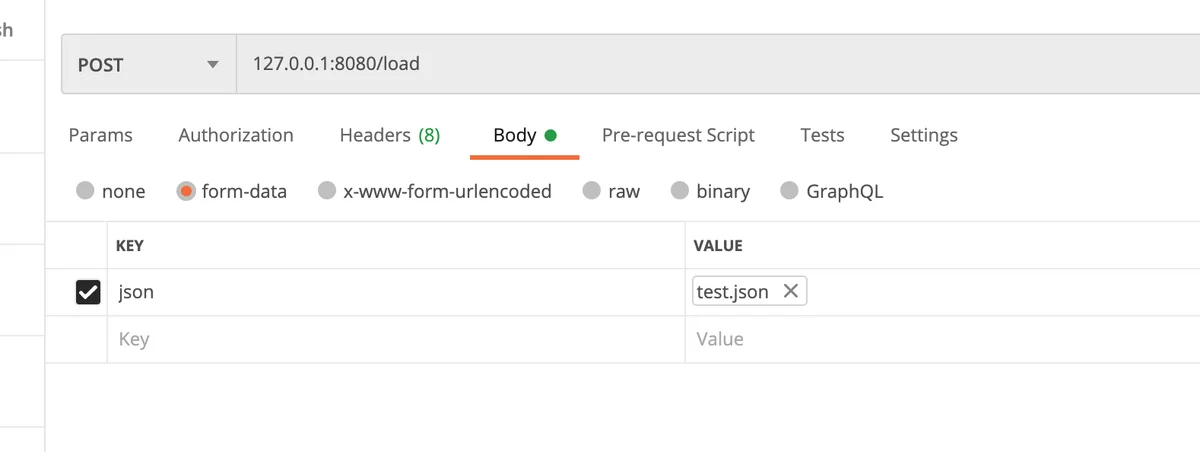Image resolution: width=1200 pixels, height=452 pixels.
Task: Select the form-data radio option
Action: [186, 191]
